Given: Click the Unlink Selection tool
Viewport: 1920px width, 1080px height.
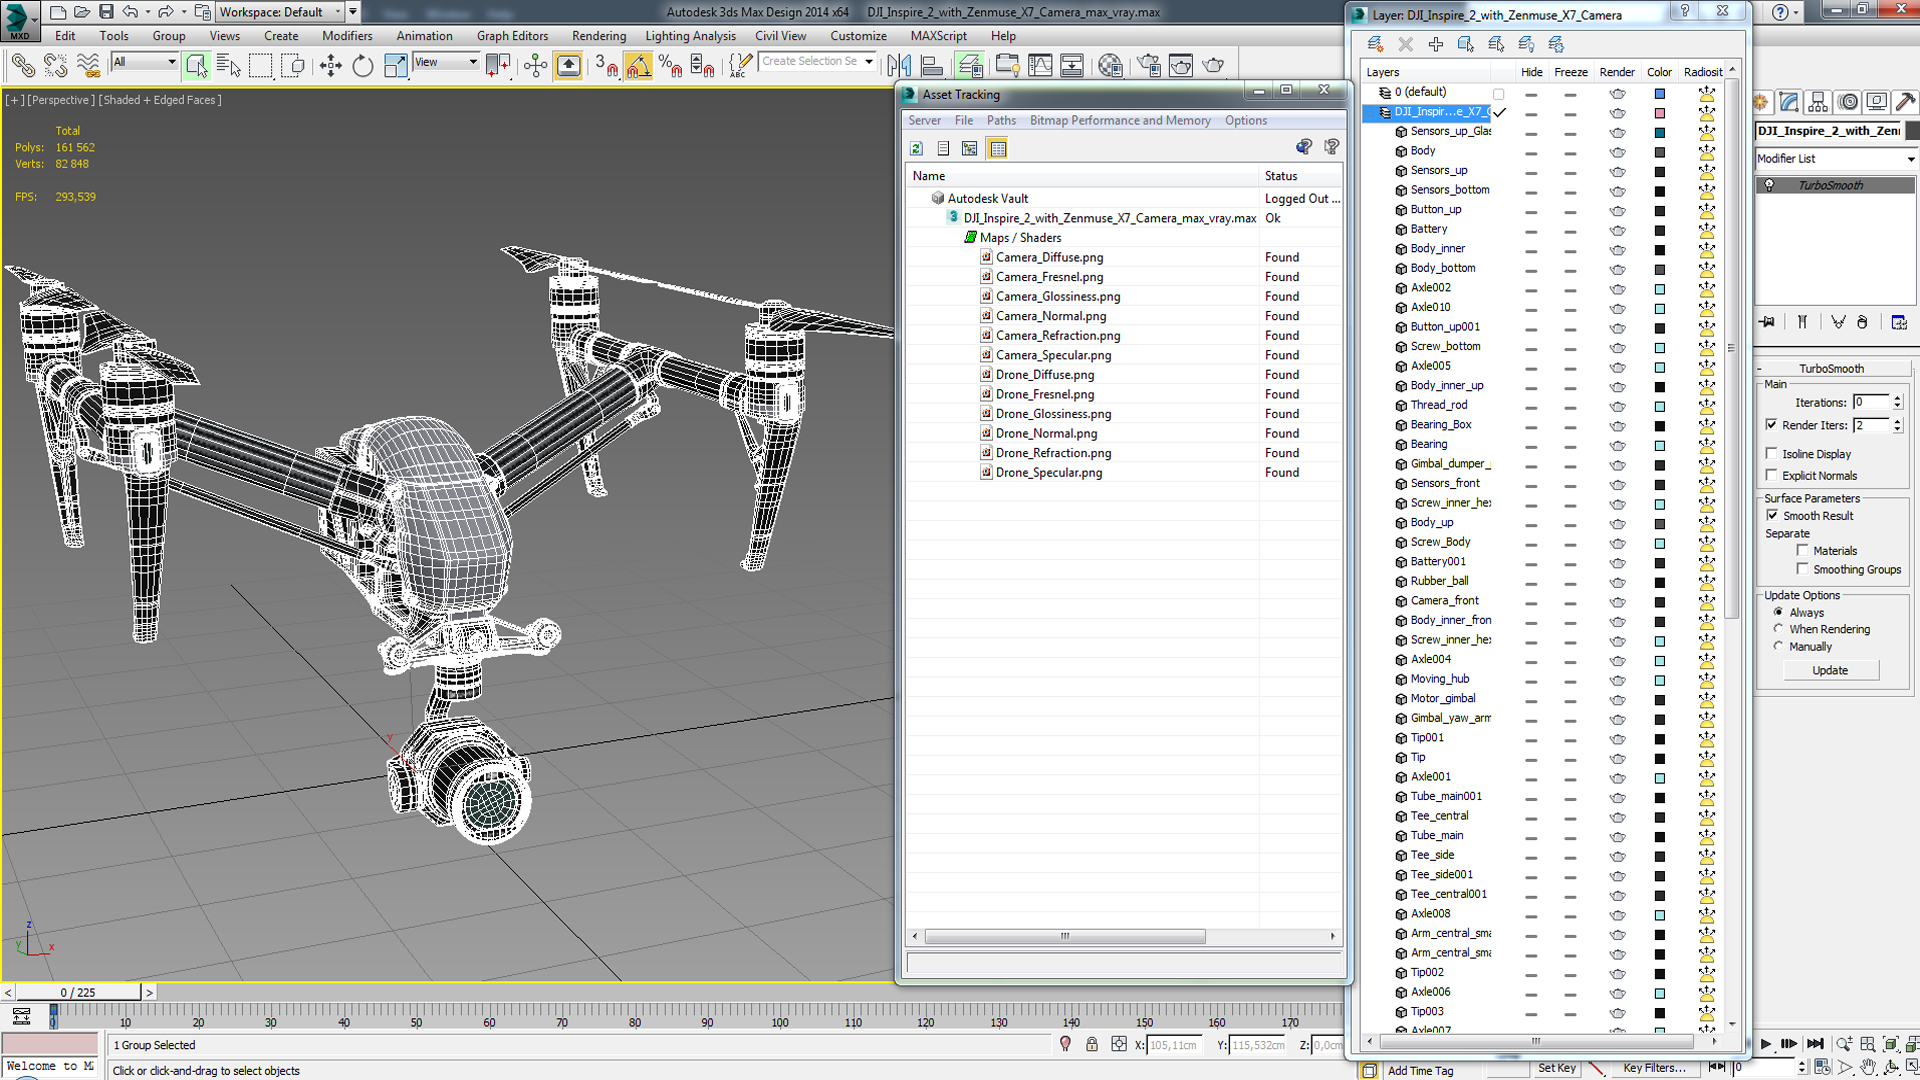Looking at the screenshot, I should (56, 66).
